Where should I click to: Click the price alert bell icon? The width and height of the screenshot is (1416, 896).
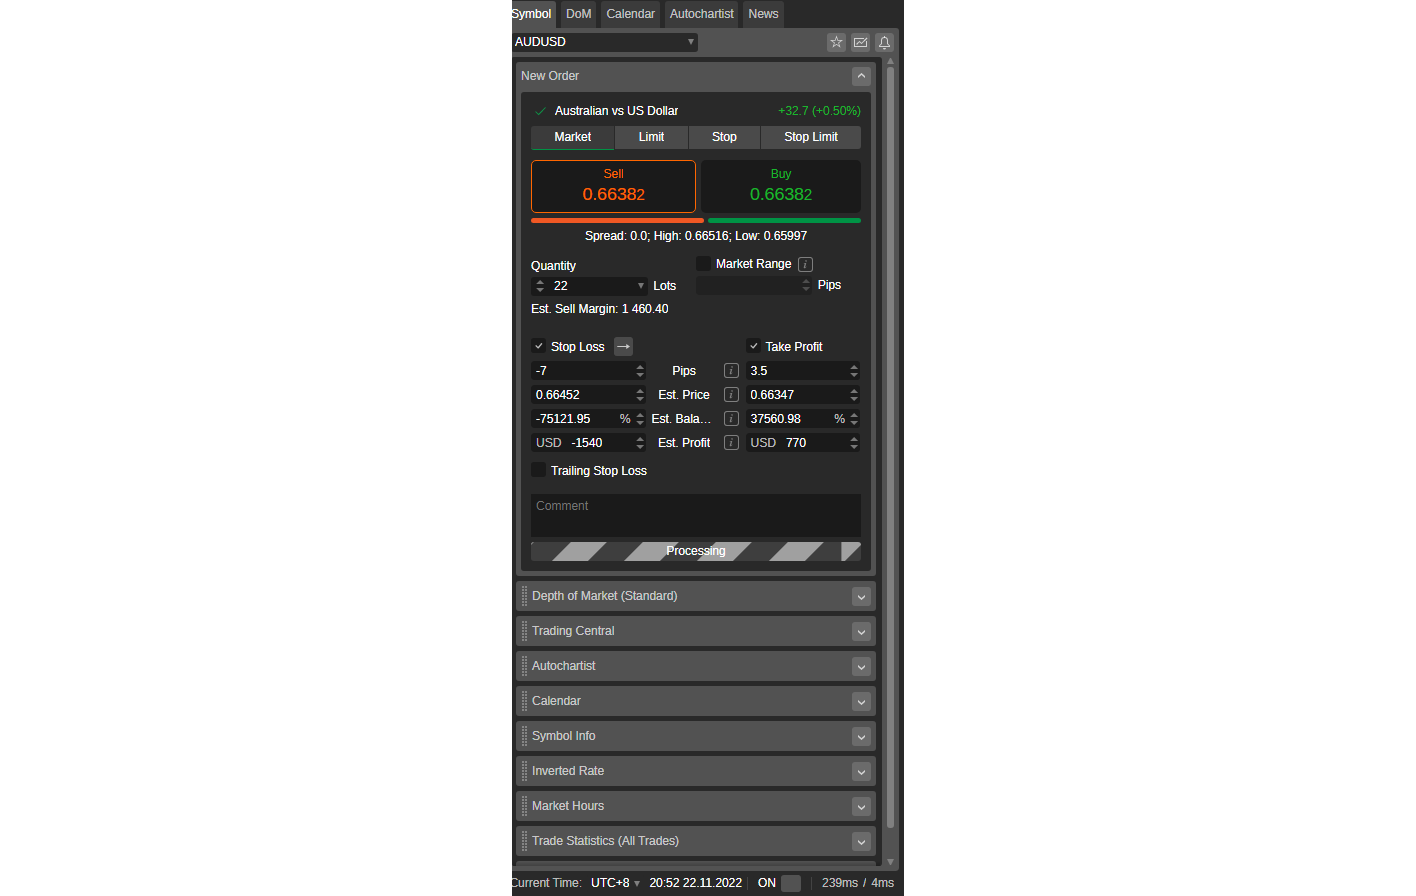[884, 42]
